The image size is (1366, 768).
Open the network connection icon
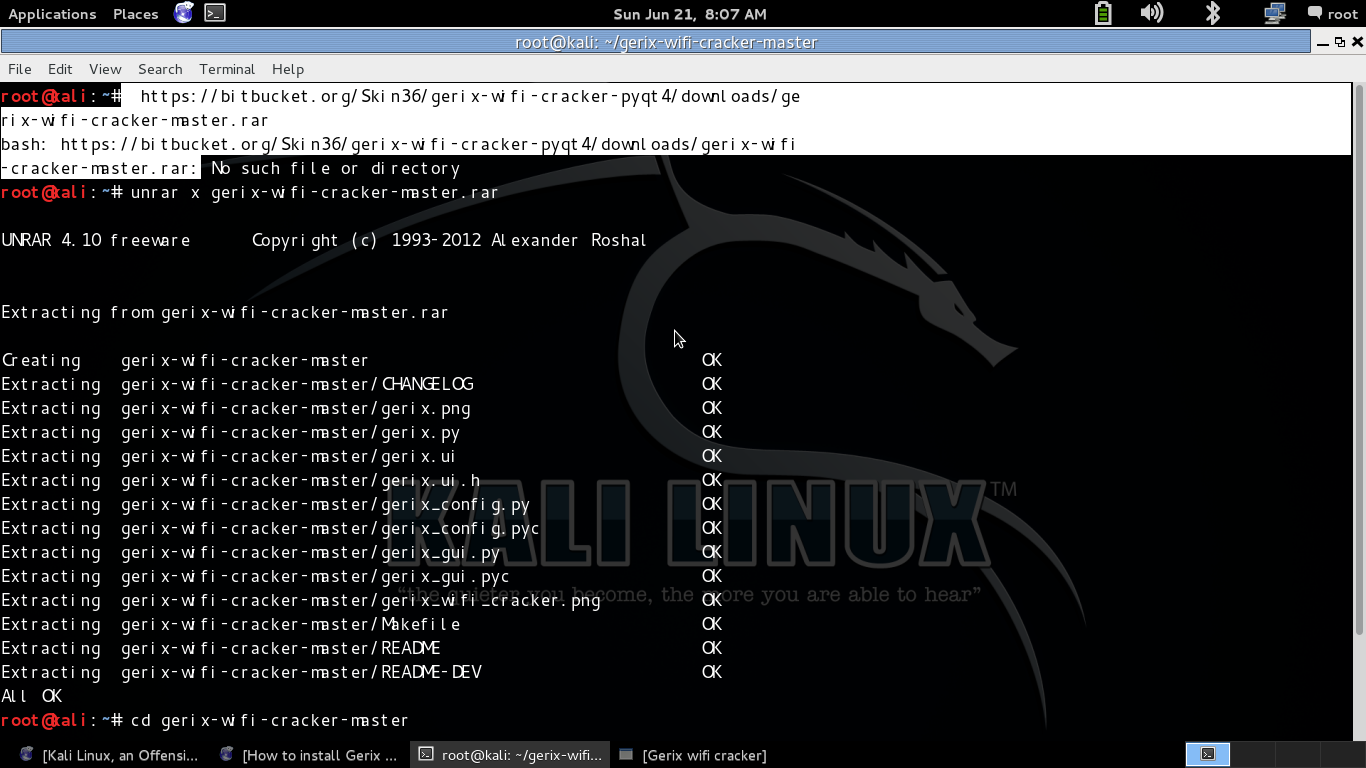point(1274,13)
